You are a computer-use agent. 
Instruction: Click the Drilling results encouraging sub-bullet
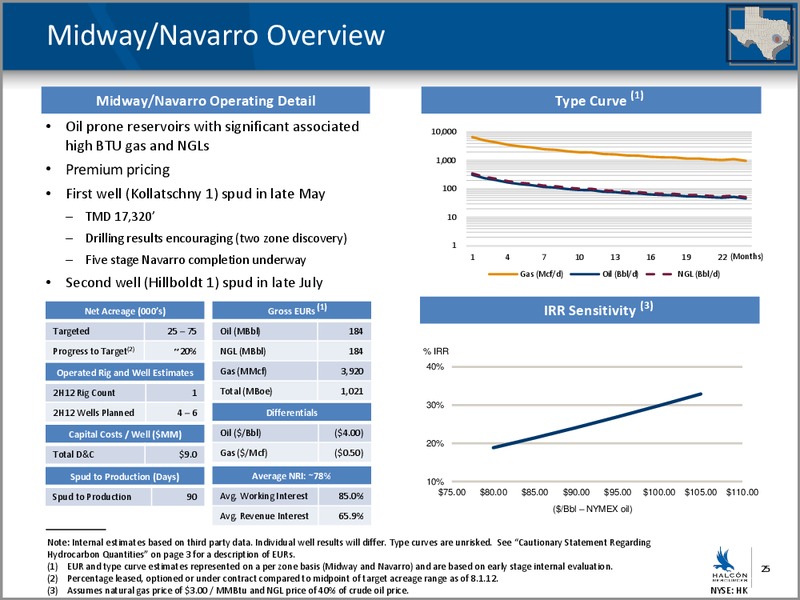tap(216, 238)
